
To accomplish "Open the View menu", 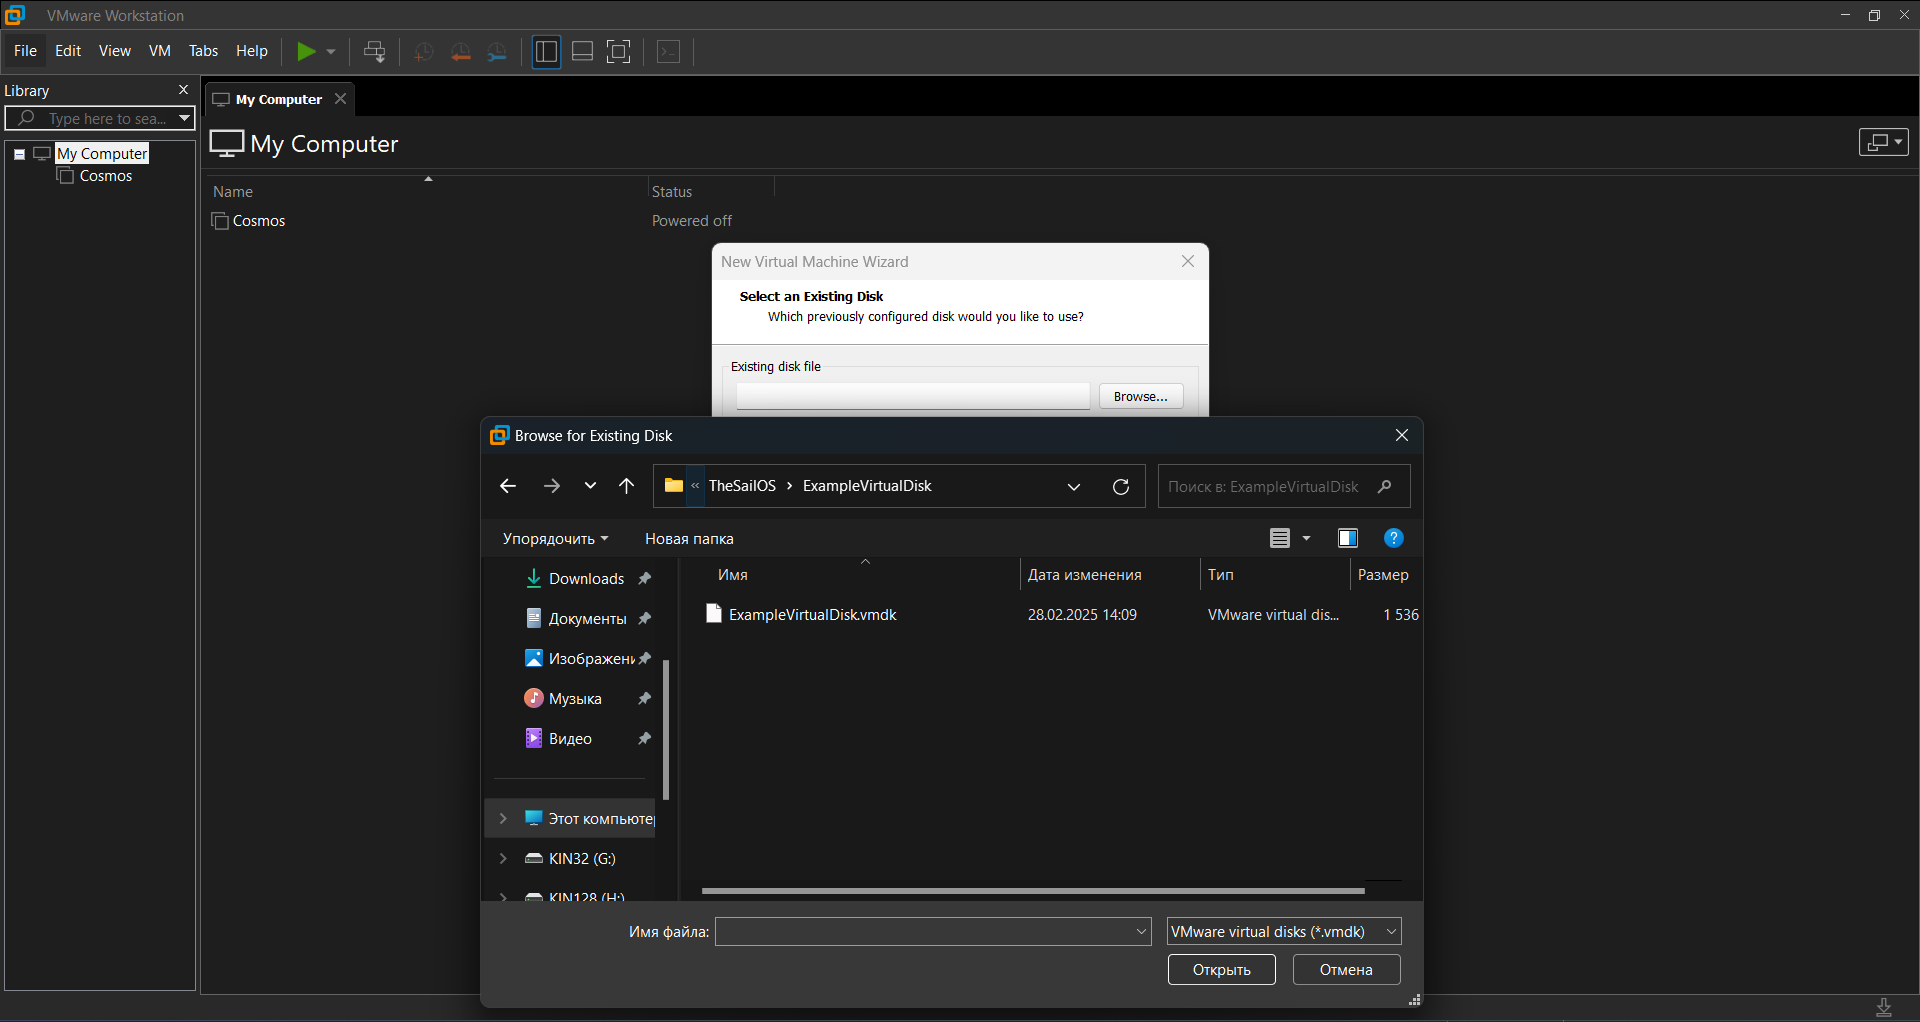I will pos(114,51).
